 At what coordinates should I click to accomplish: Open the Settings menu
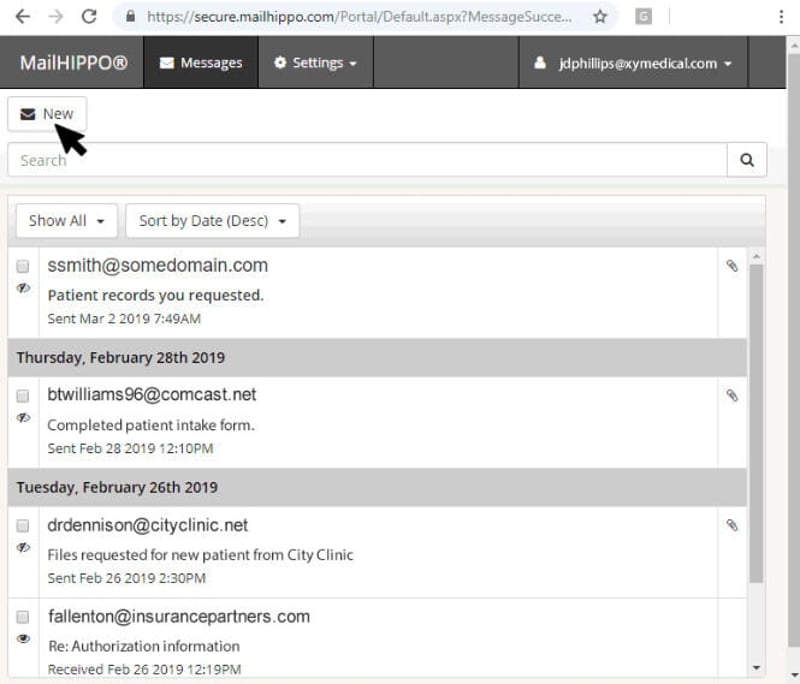[x=315, y=63]
